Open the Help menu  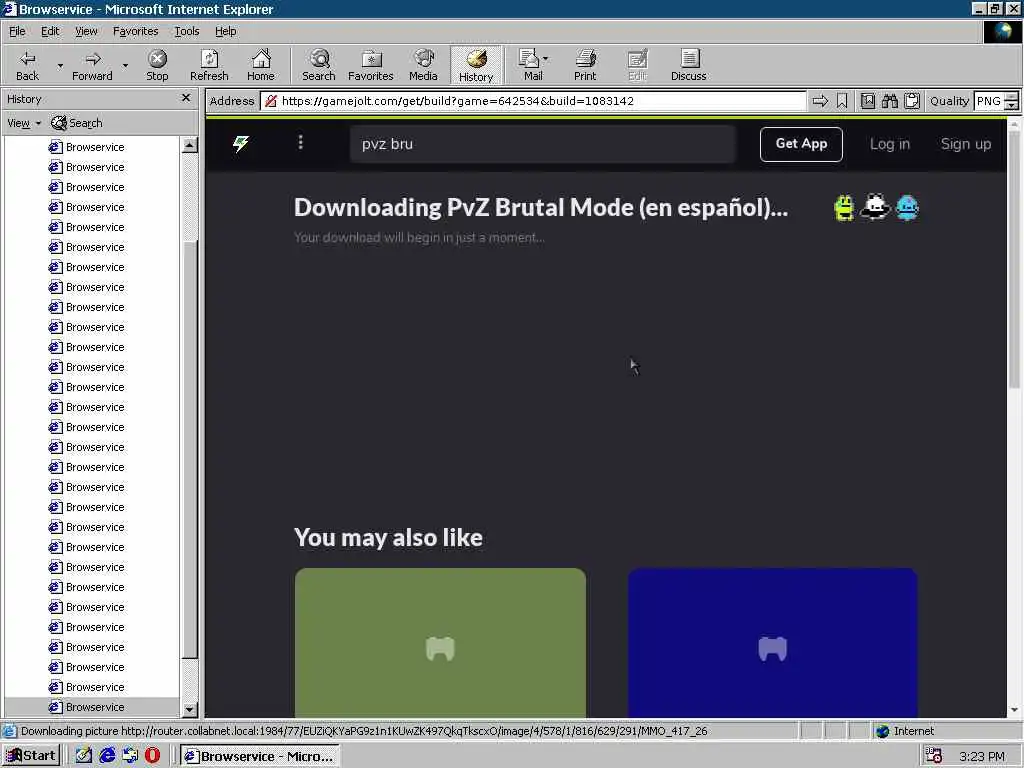pos(225,31)
